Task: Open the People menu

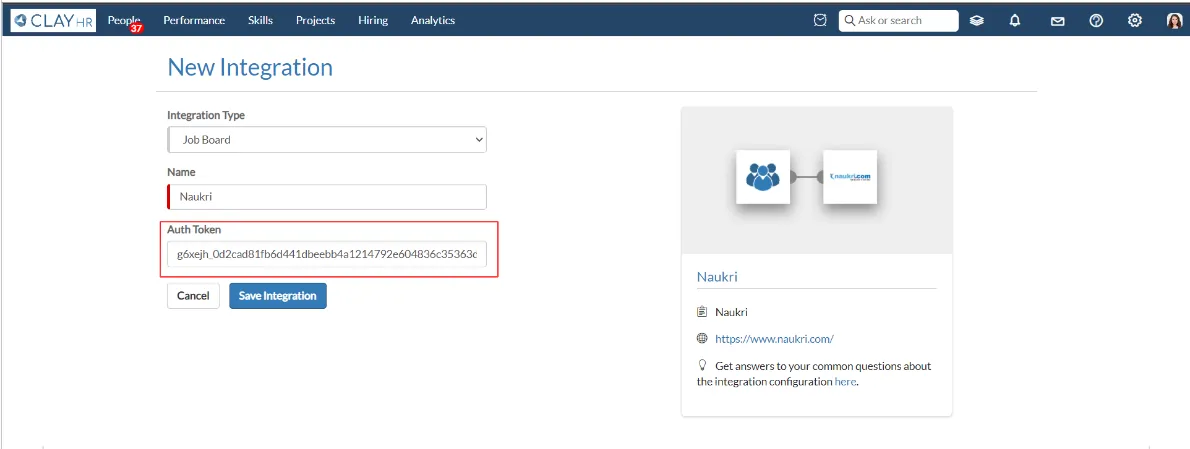Action: pos(124,20)
